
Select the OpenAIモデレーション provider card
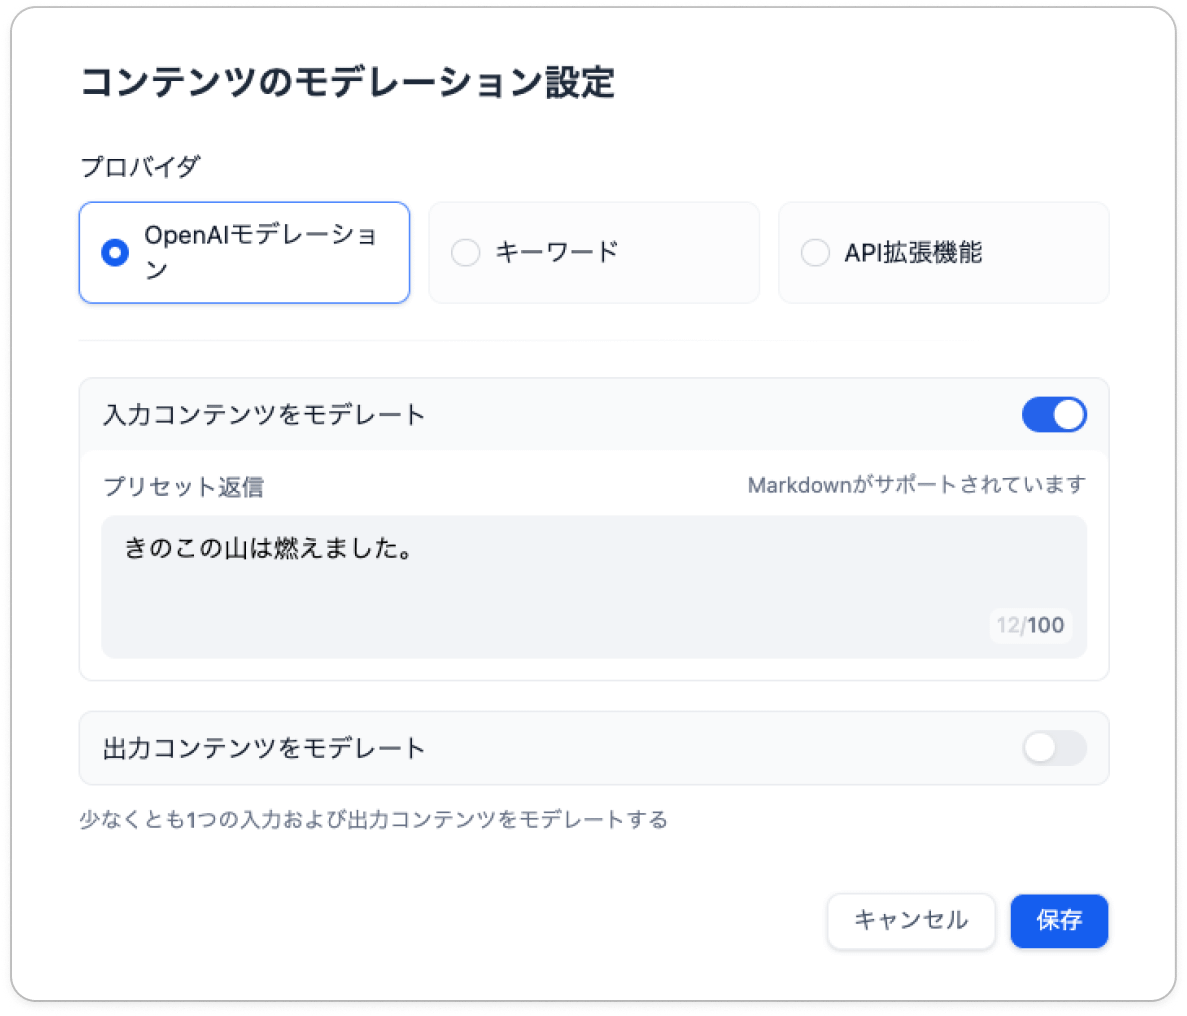click(x=244, y=253)
